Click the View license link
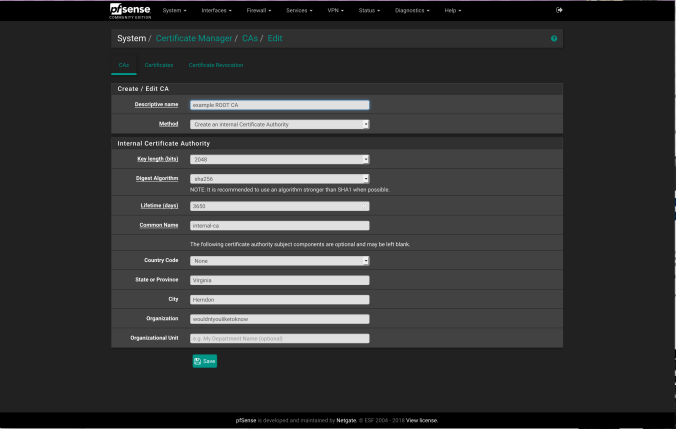Image resolution: width=676 pixels, height=429 pixels. click(422, 420)
